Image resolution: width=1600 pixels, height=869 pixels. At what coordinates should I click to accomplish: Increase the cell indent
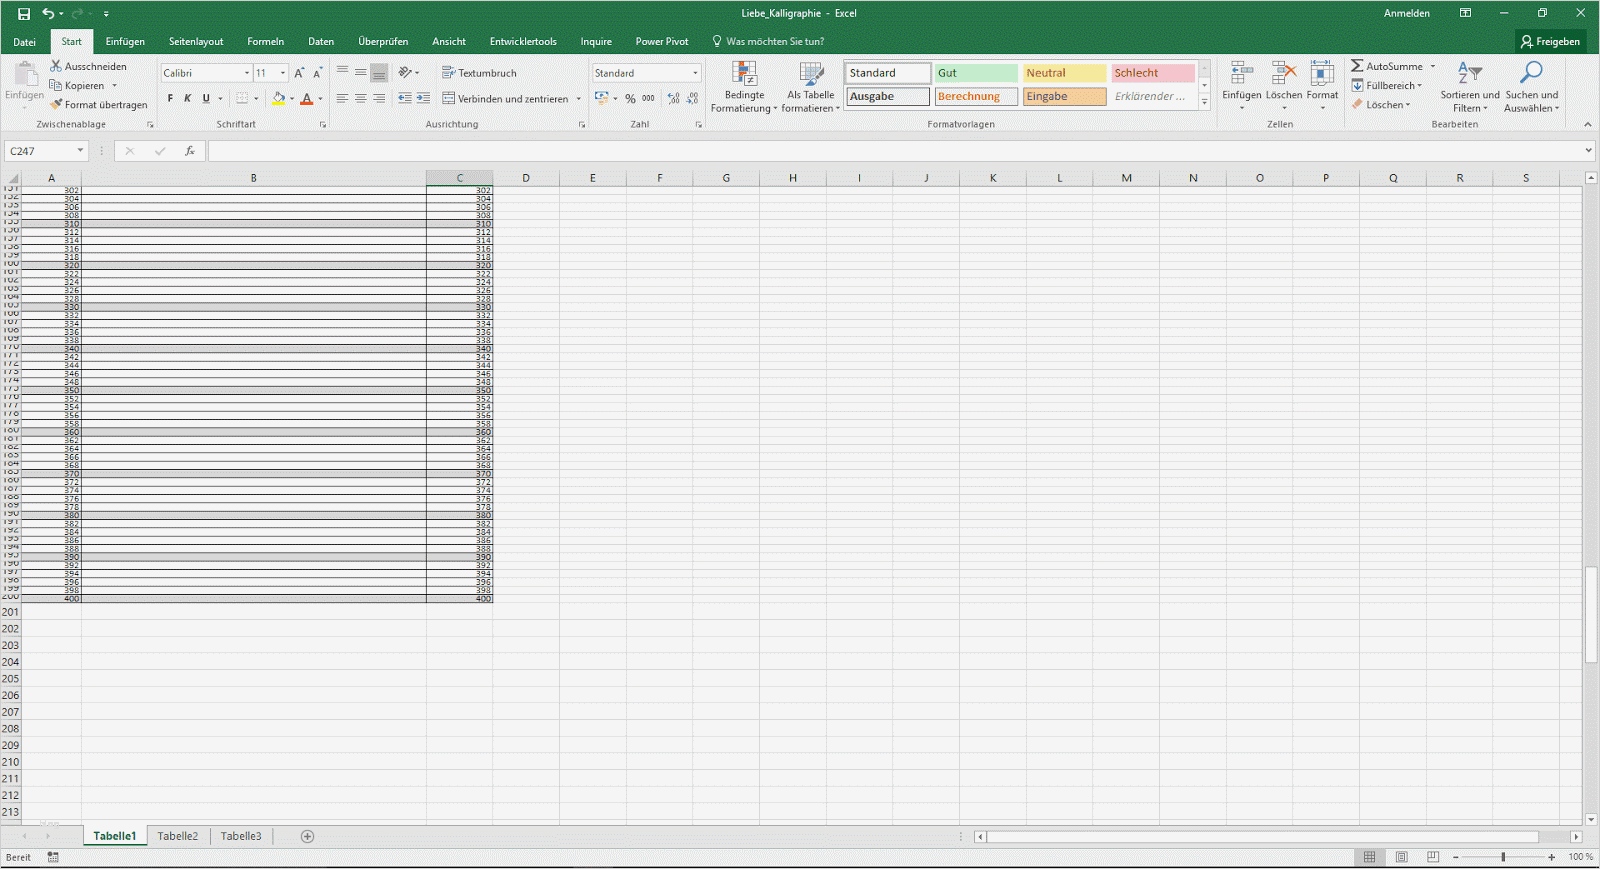tap(423, 98)
